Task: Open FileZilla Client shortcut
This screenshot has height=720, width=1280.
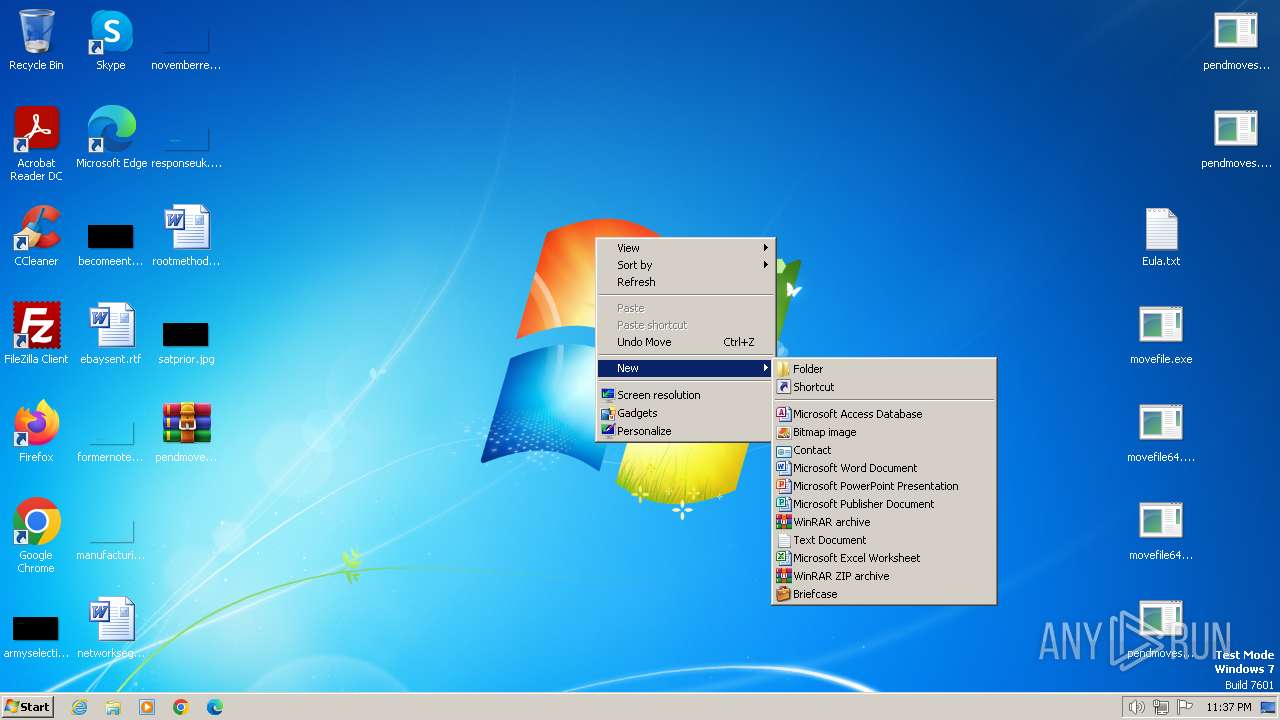Action: pyautogui.click(x=36, y=334)
